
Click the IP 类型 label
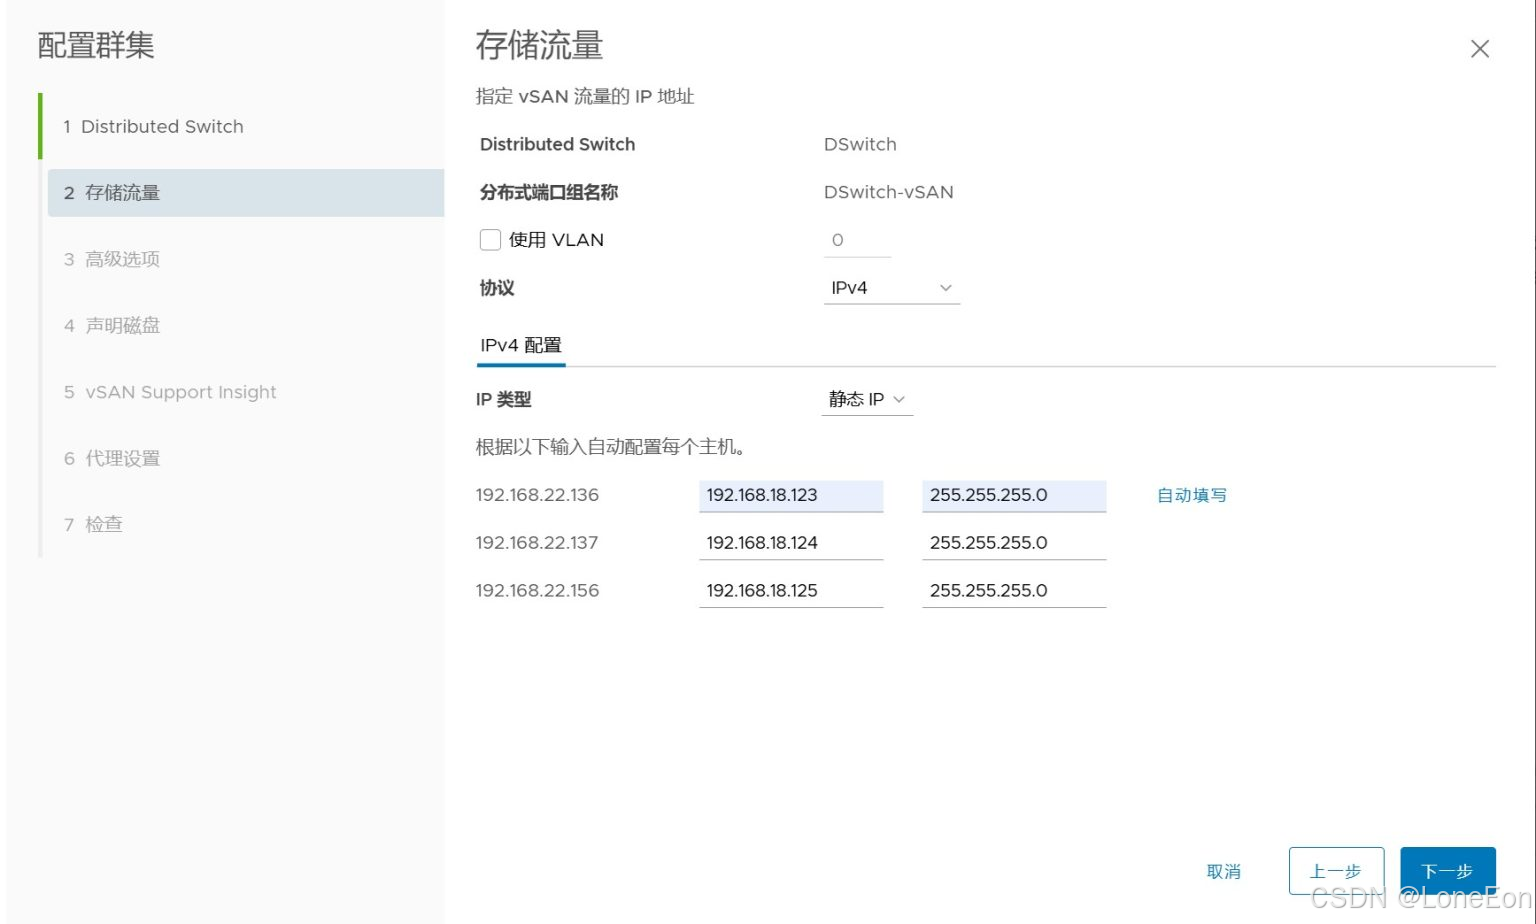coord(503,399)
